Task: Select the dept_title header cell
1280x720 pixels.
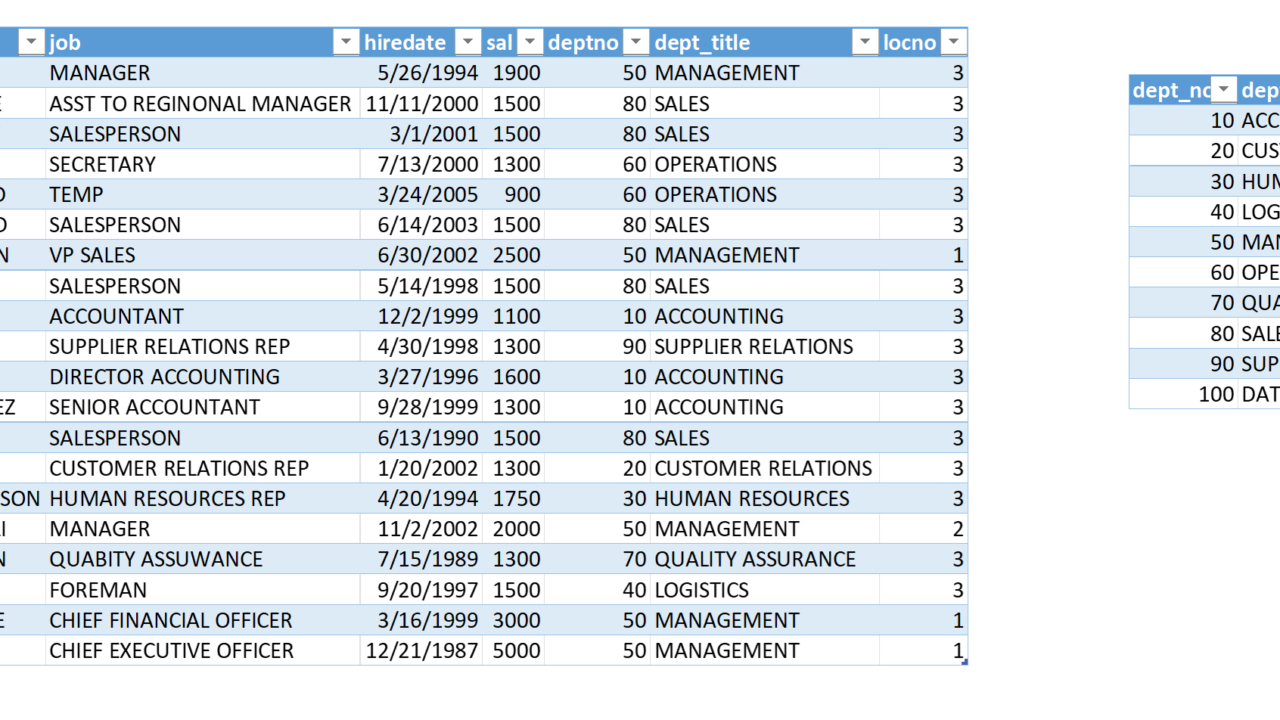Action: pyautogui.click(x=765, y=42)
